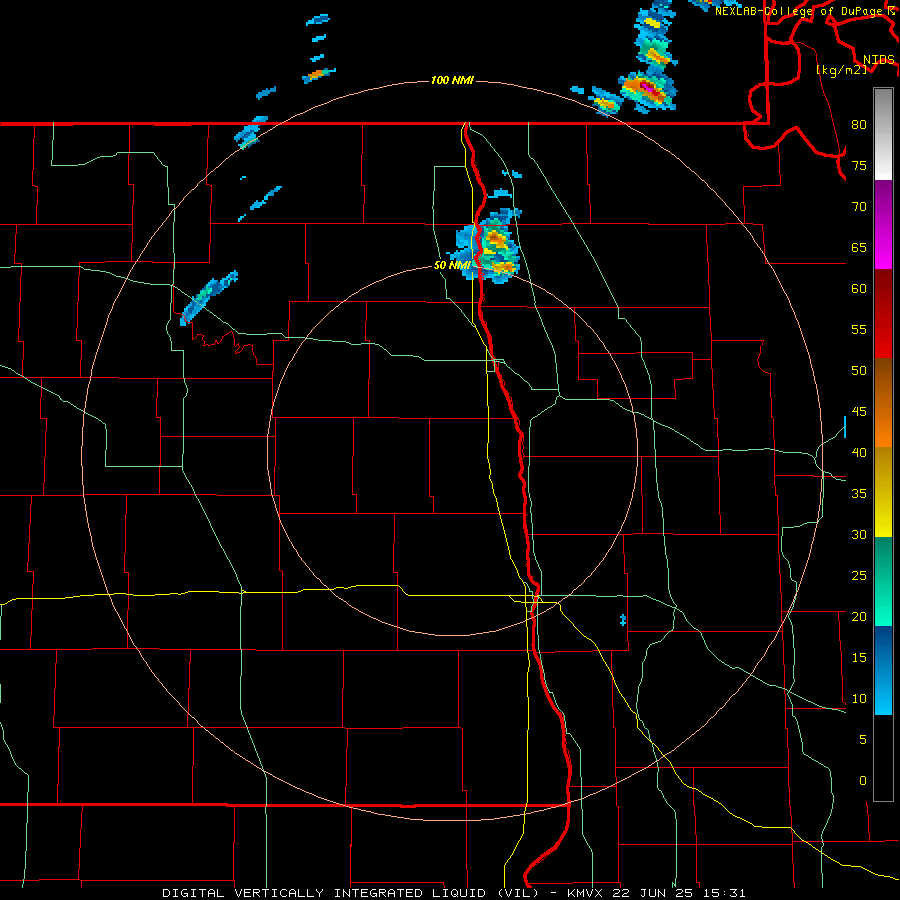The image size is (900, 900).
Task: Click the elongated blue echo band in the west
Action: click(208, 297)
